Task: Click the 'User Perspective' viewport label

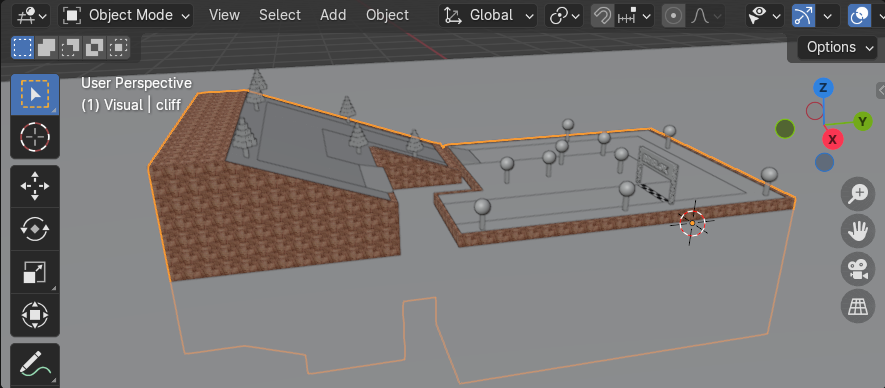Action: coord(137,83)
